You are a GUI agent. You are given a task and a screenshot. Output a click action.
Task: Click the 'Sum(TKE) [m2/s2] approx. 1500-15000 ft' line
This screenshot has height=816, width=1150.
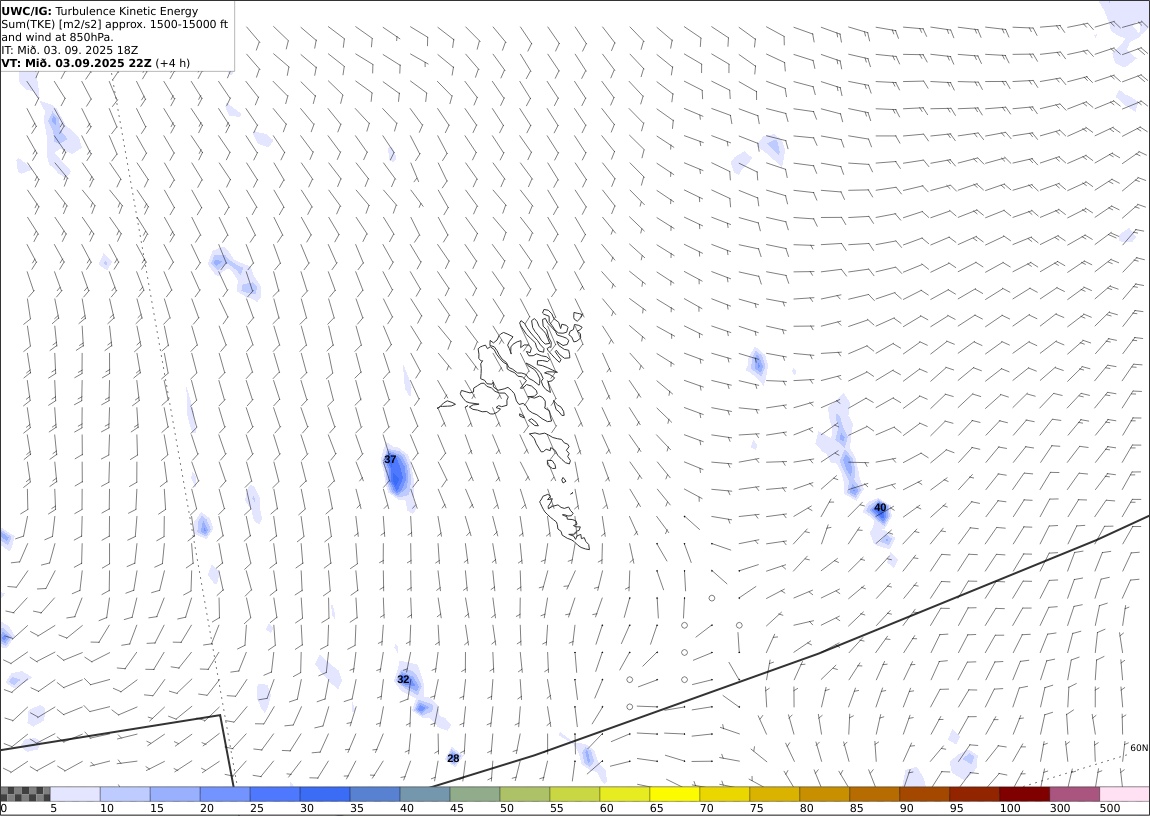click(114, 24)
